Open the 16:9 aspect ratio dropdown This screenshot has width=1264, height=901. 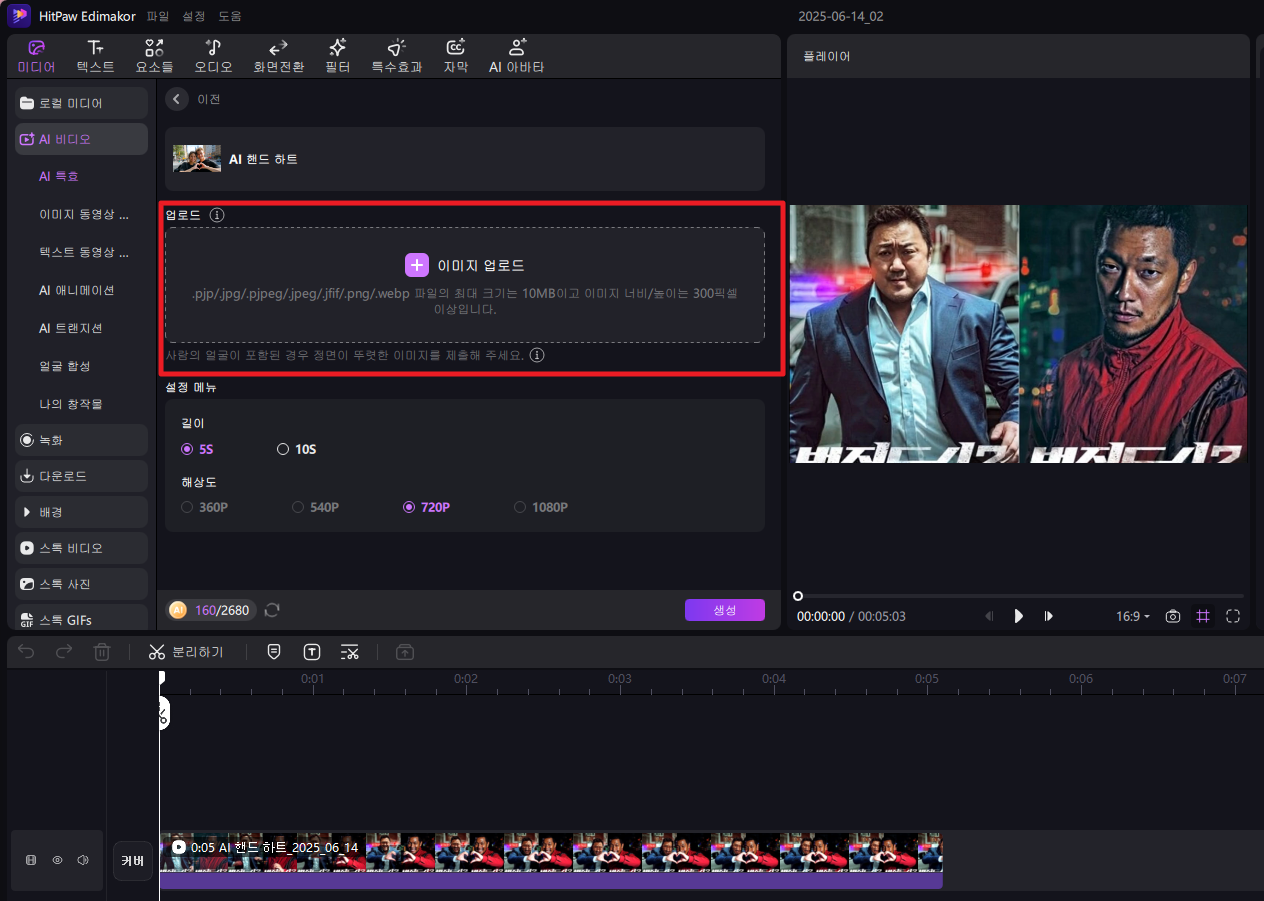click(1133, 616)
